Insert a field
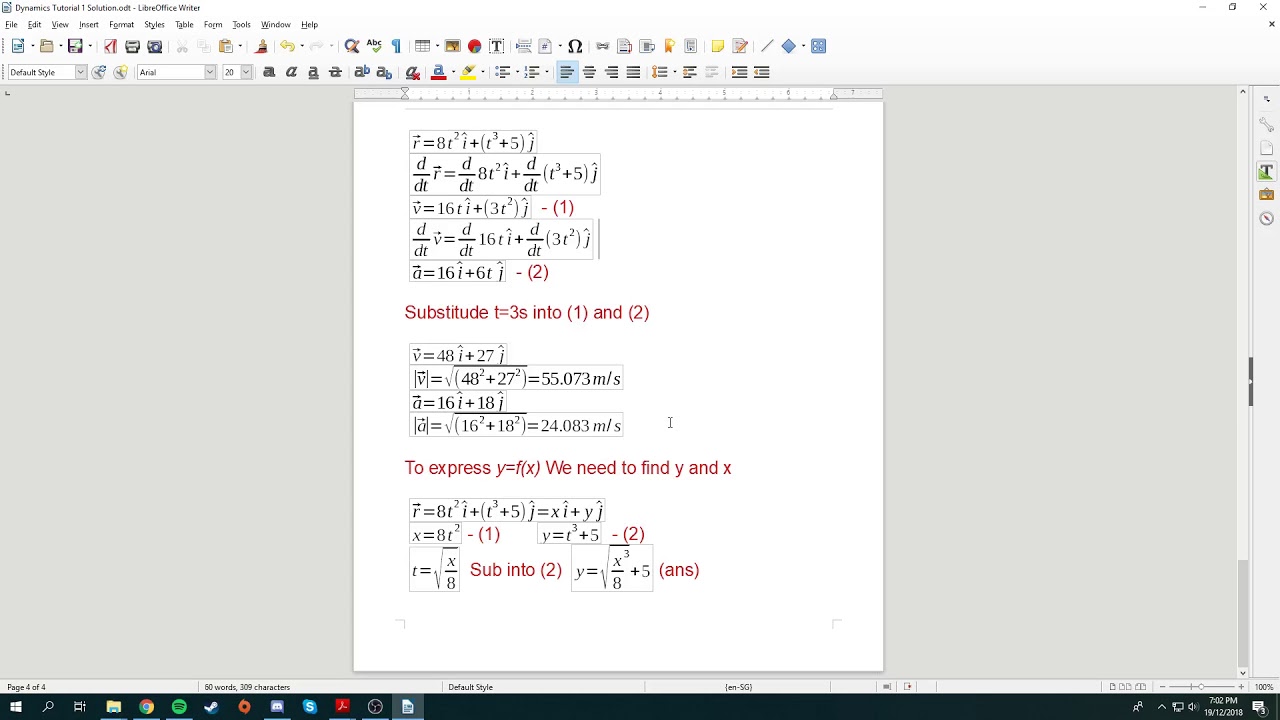 [545, 46]
